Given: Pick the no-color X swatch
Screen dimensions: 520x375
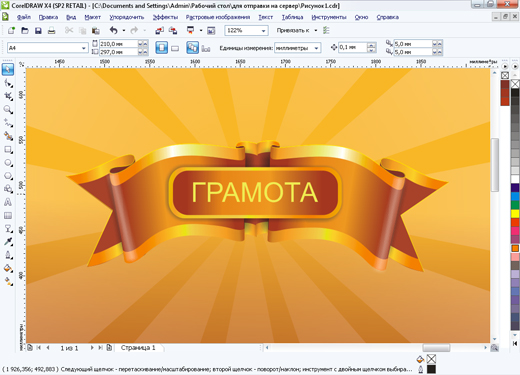Looking at the screenshot, I should point(515,84).
